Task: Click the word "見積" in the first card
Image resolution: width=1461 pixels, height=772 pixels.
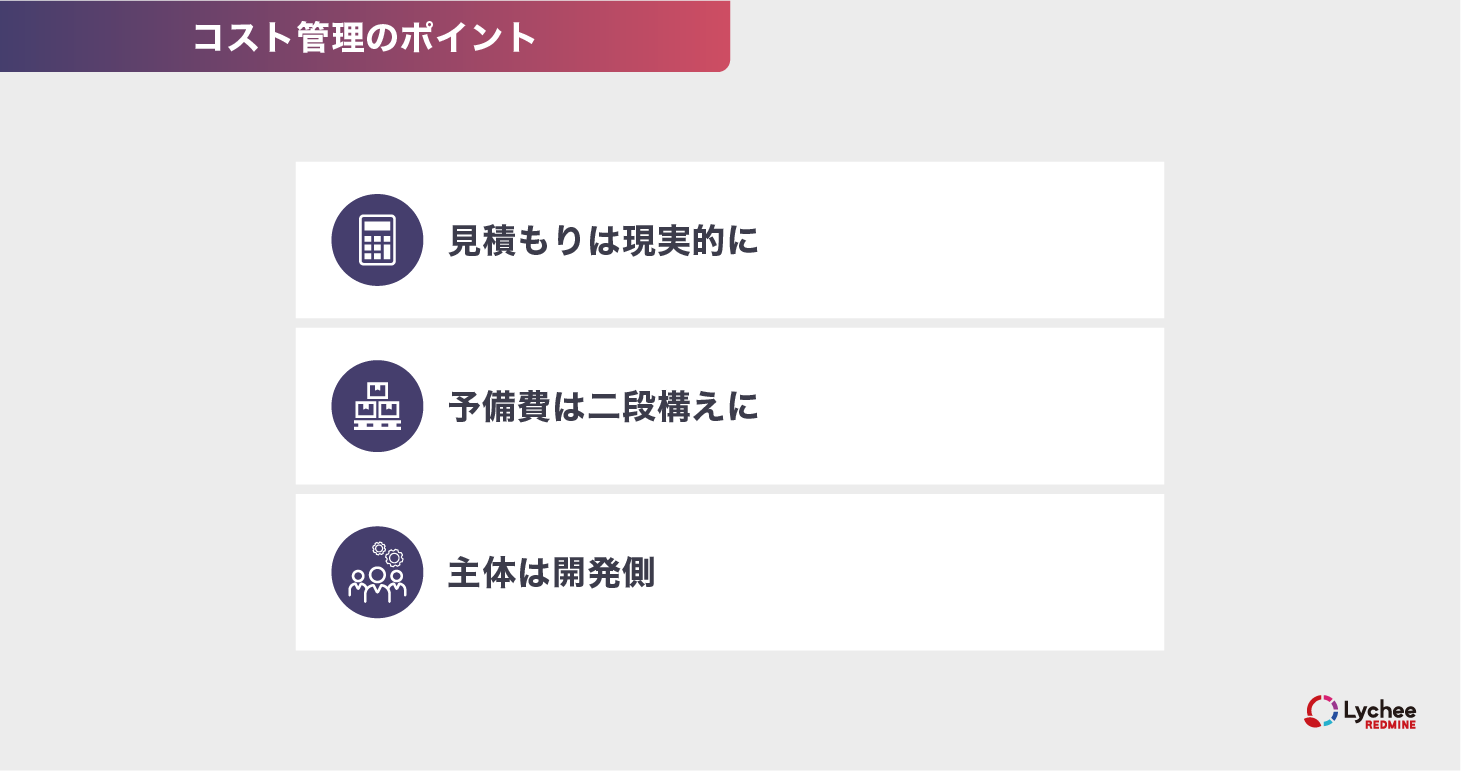Action: 481,241
